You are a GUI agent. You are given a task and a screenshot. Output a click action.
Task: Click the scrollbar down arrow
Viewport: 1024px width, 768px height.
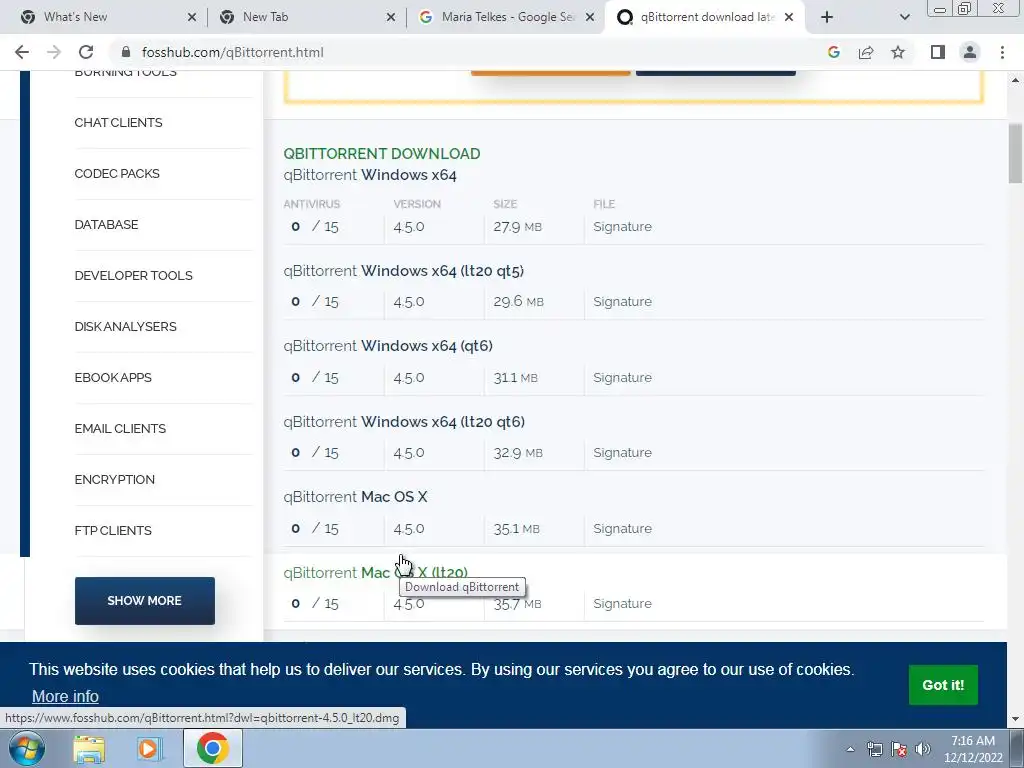(x=1015, y=719)
